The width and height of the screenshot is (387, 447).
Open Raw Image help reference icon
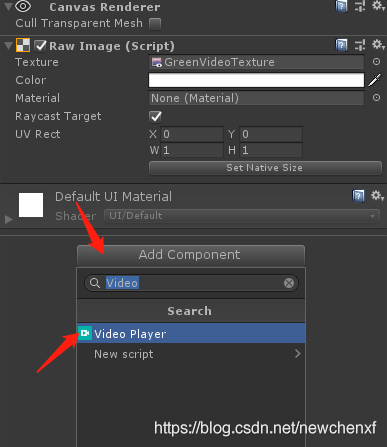(x=341, y=45)
